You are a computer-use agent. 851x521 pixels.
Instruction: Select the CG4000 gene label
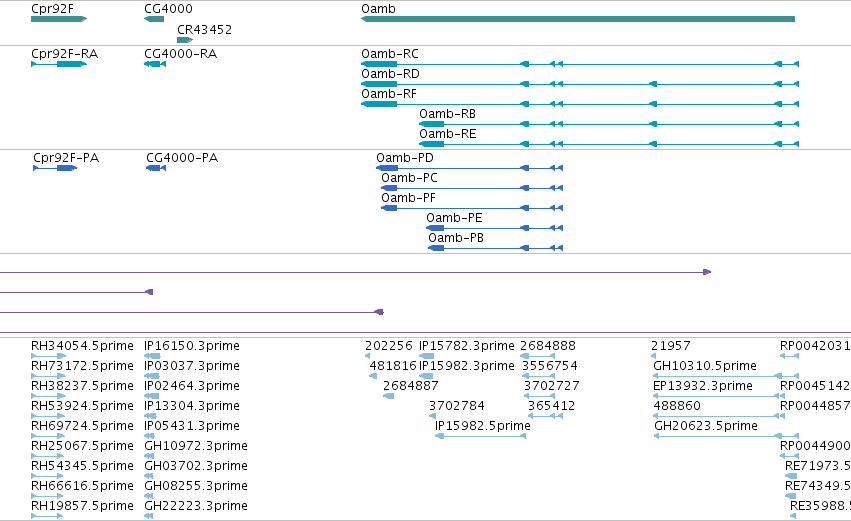pos(168,9)
